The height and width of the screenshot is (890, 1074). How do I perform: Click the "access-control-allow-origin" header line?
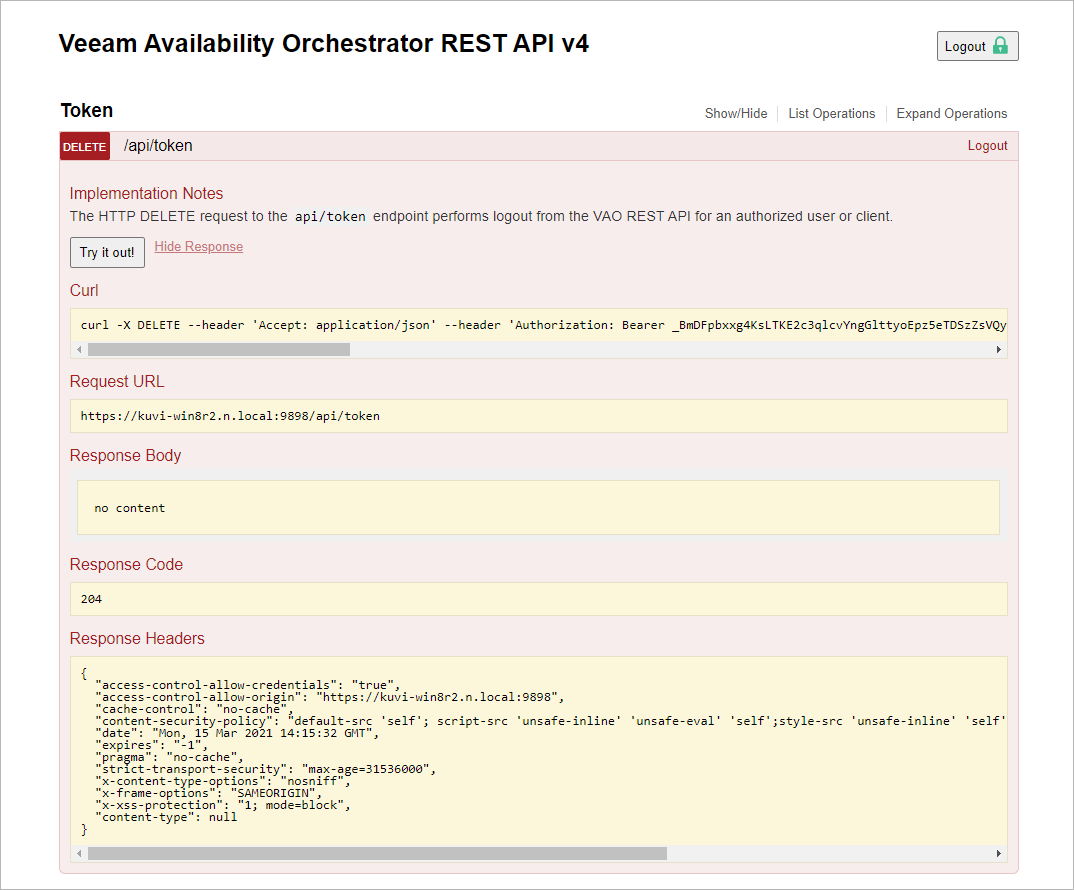click(x=330, y=697)
